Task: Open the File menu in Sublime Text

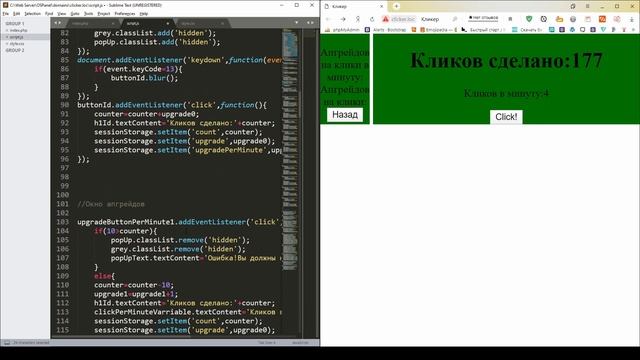Action: pyautogui.click(x=5, y=13)
